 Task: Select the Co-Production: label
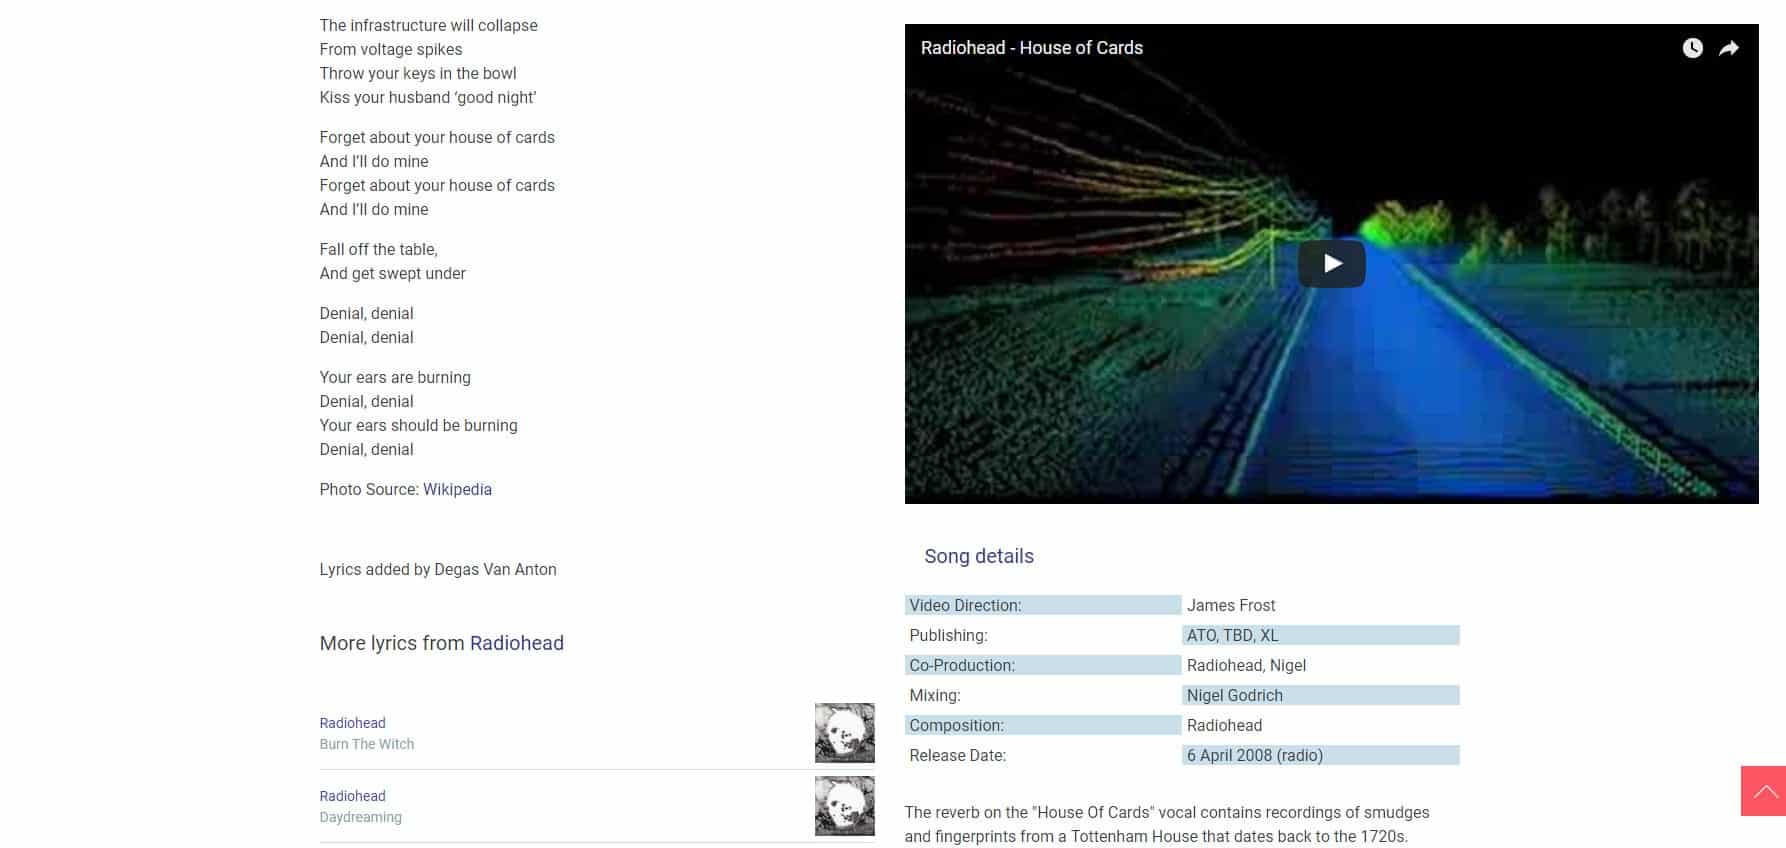pos(1043,665)
